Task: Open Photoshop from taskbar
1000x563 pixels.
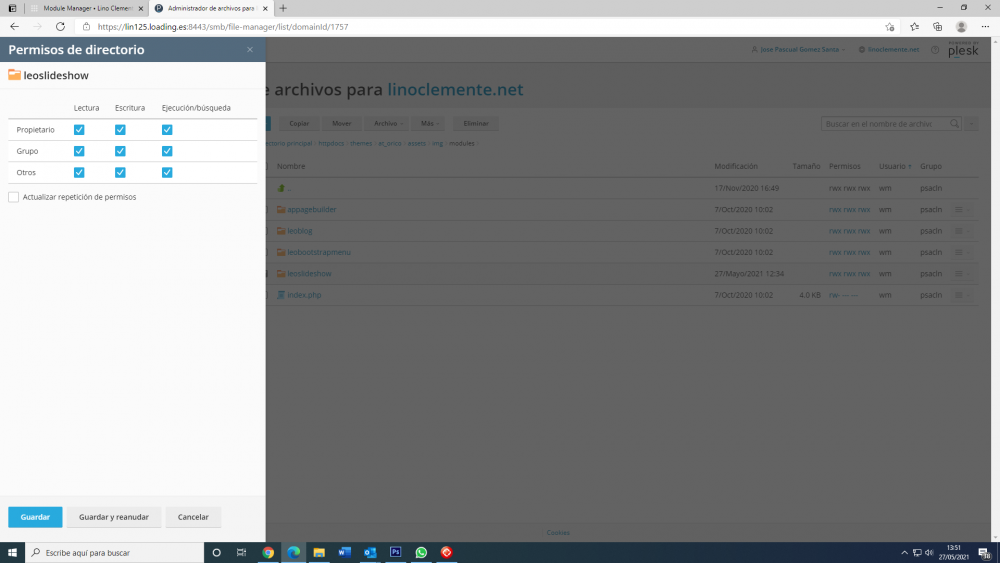Action: [x=395, y=552]
